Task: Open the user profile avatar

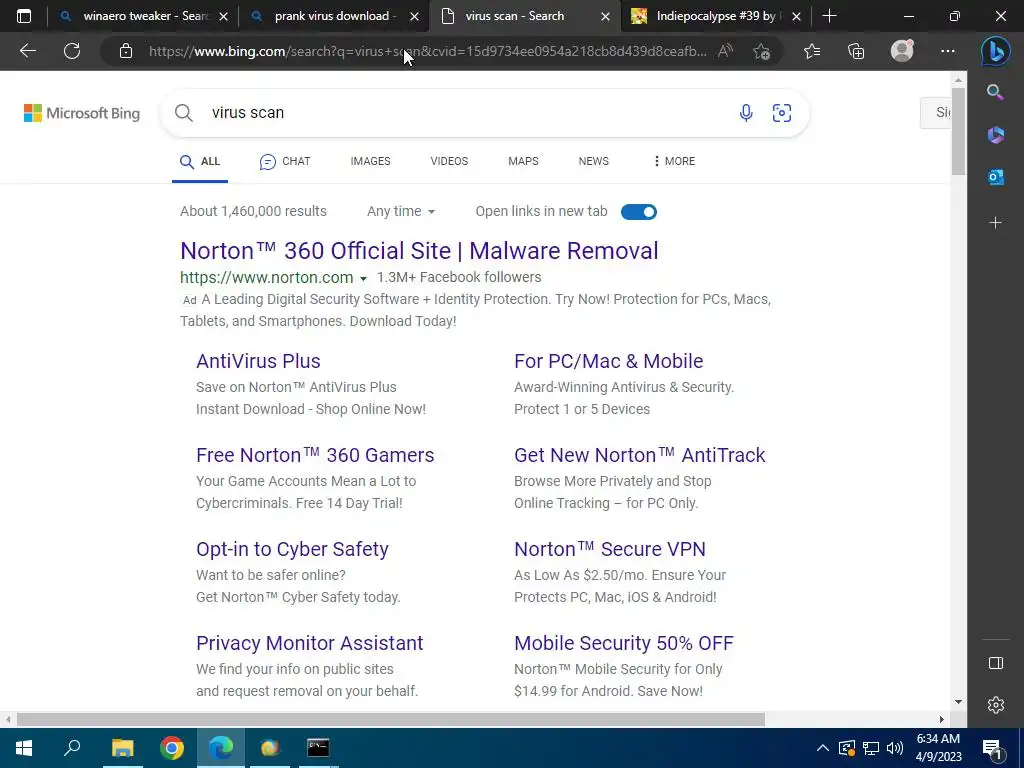Action: (902, 51)
